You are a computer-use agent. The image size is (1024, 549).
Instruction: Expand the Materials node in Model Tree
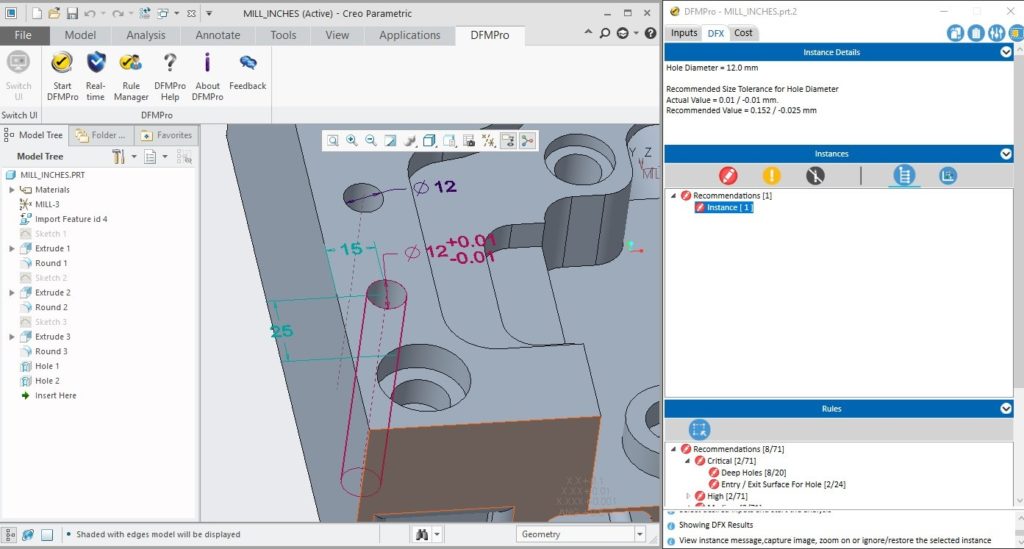point(12,190)
